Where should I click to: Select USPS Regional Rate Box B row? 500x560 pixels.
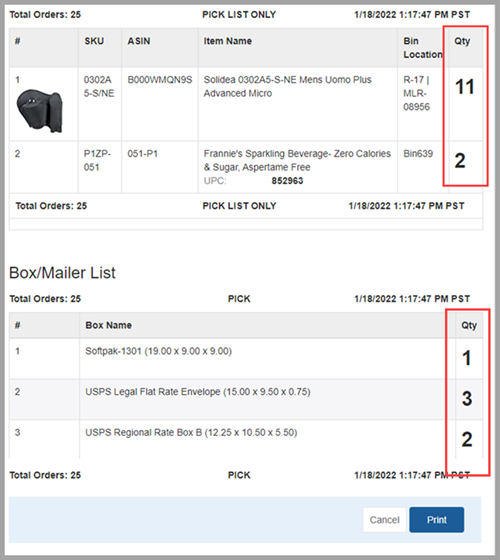coord(246,439)
